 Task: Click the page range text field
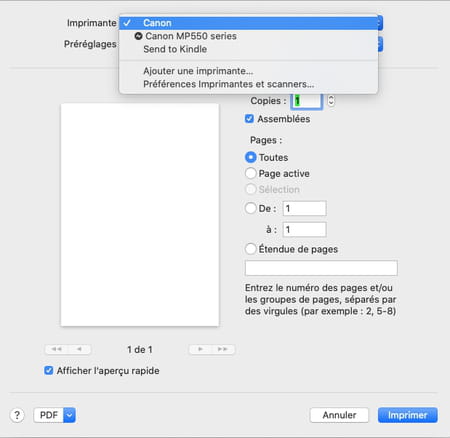[321, 268]
